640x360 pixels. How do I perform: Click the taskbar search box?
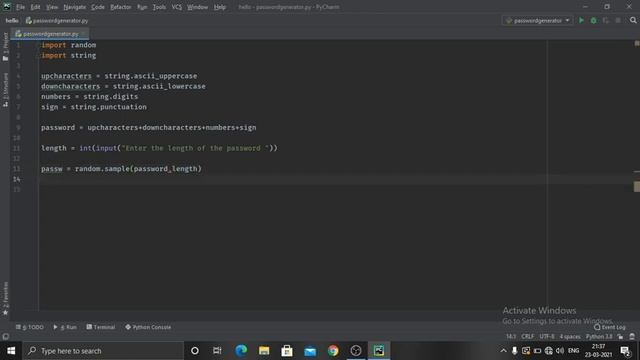pyautogui.click(x=103, y=351)
